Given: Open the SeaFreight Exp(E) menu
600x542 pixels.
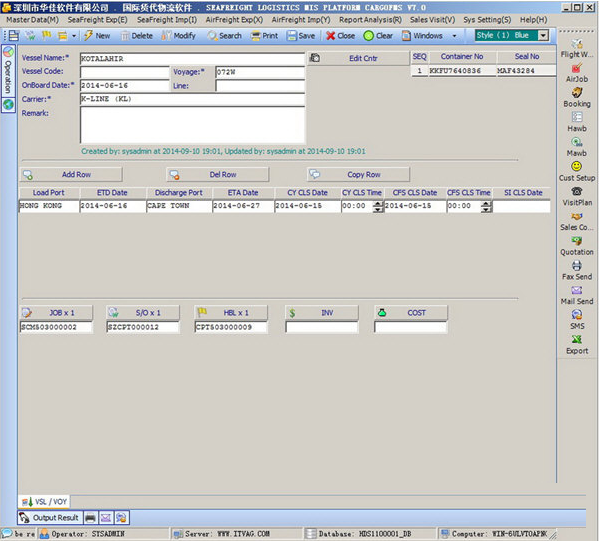Looking at the screenshot, I should coord(97,19).
